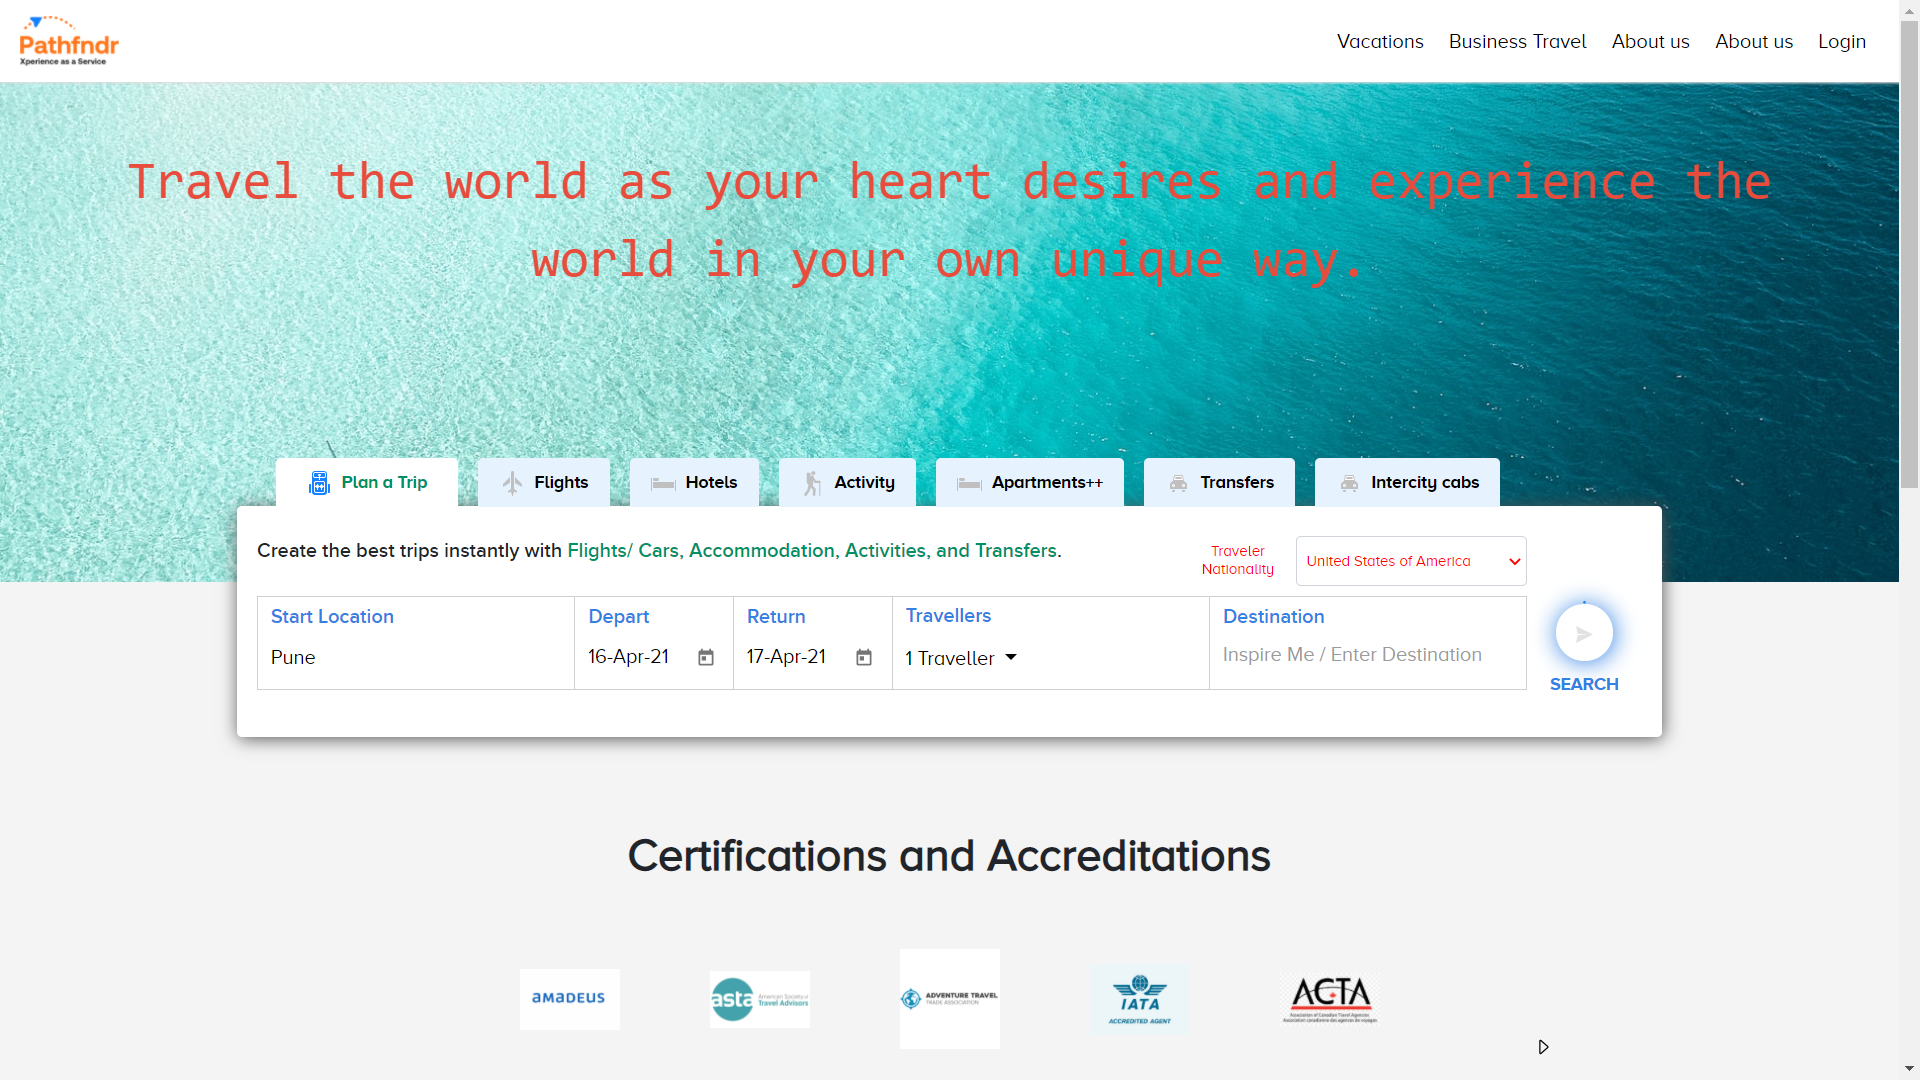Open the 1 Traveller dropdown
Image resolution: width=1920 pixels, height=1080 pixels.
coord(960,658)
